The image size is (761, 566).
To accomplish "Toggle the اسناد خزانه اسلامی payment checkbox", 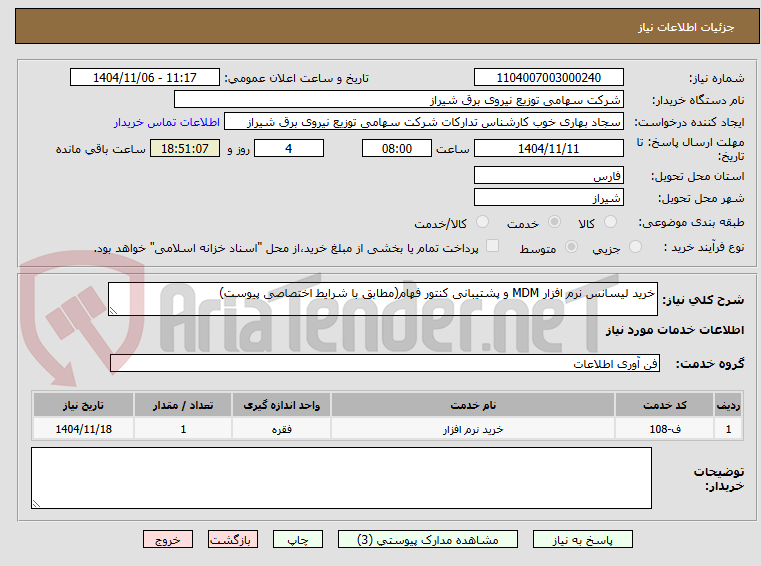I will (493, 246).
